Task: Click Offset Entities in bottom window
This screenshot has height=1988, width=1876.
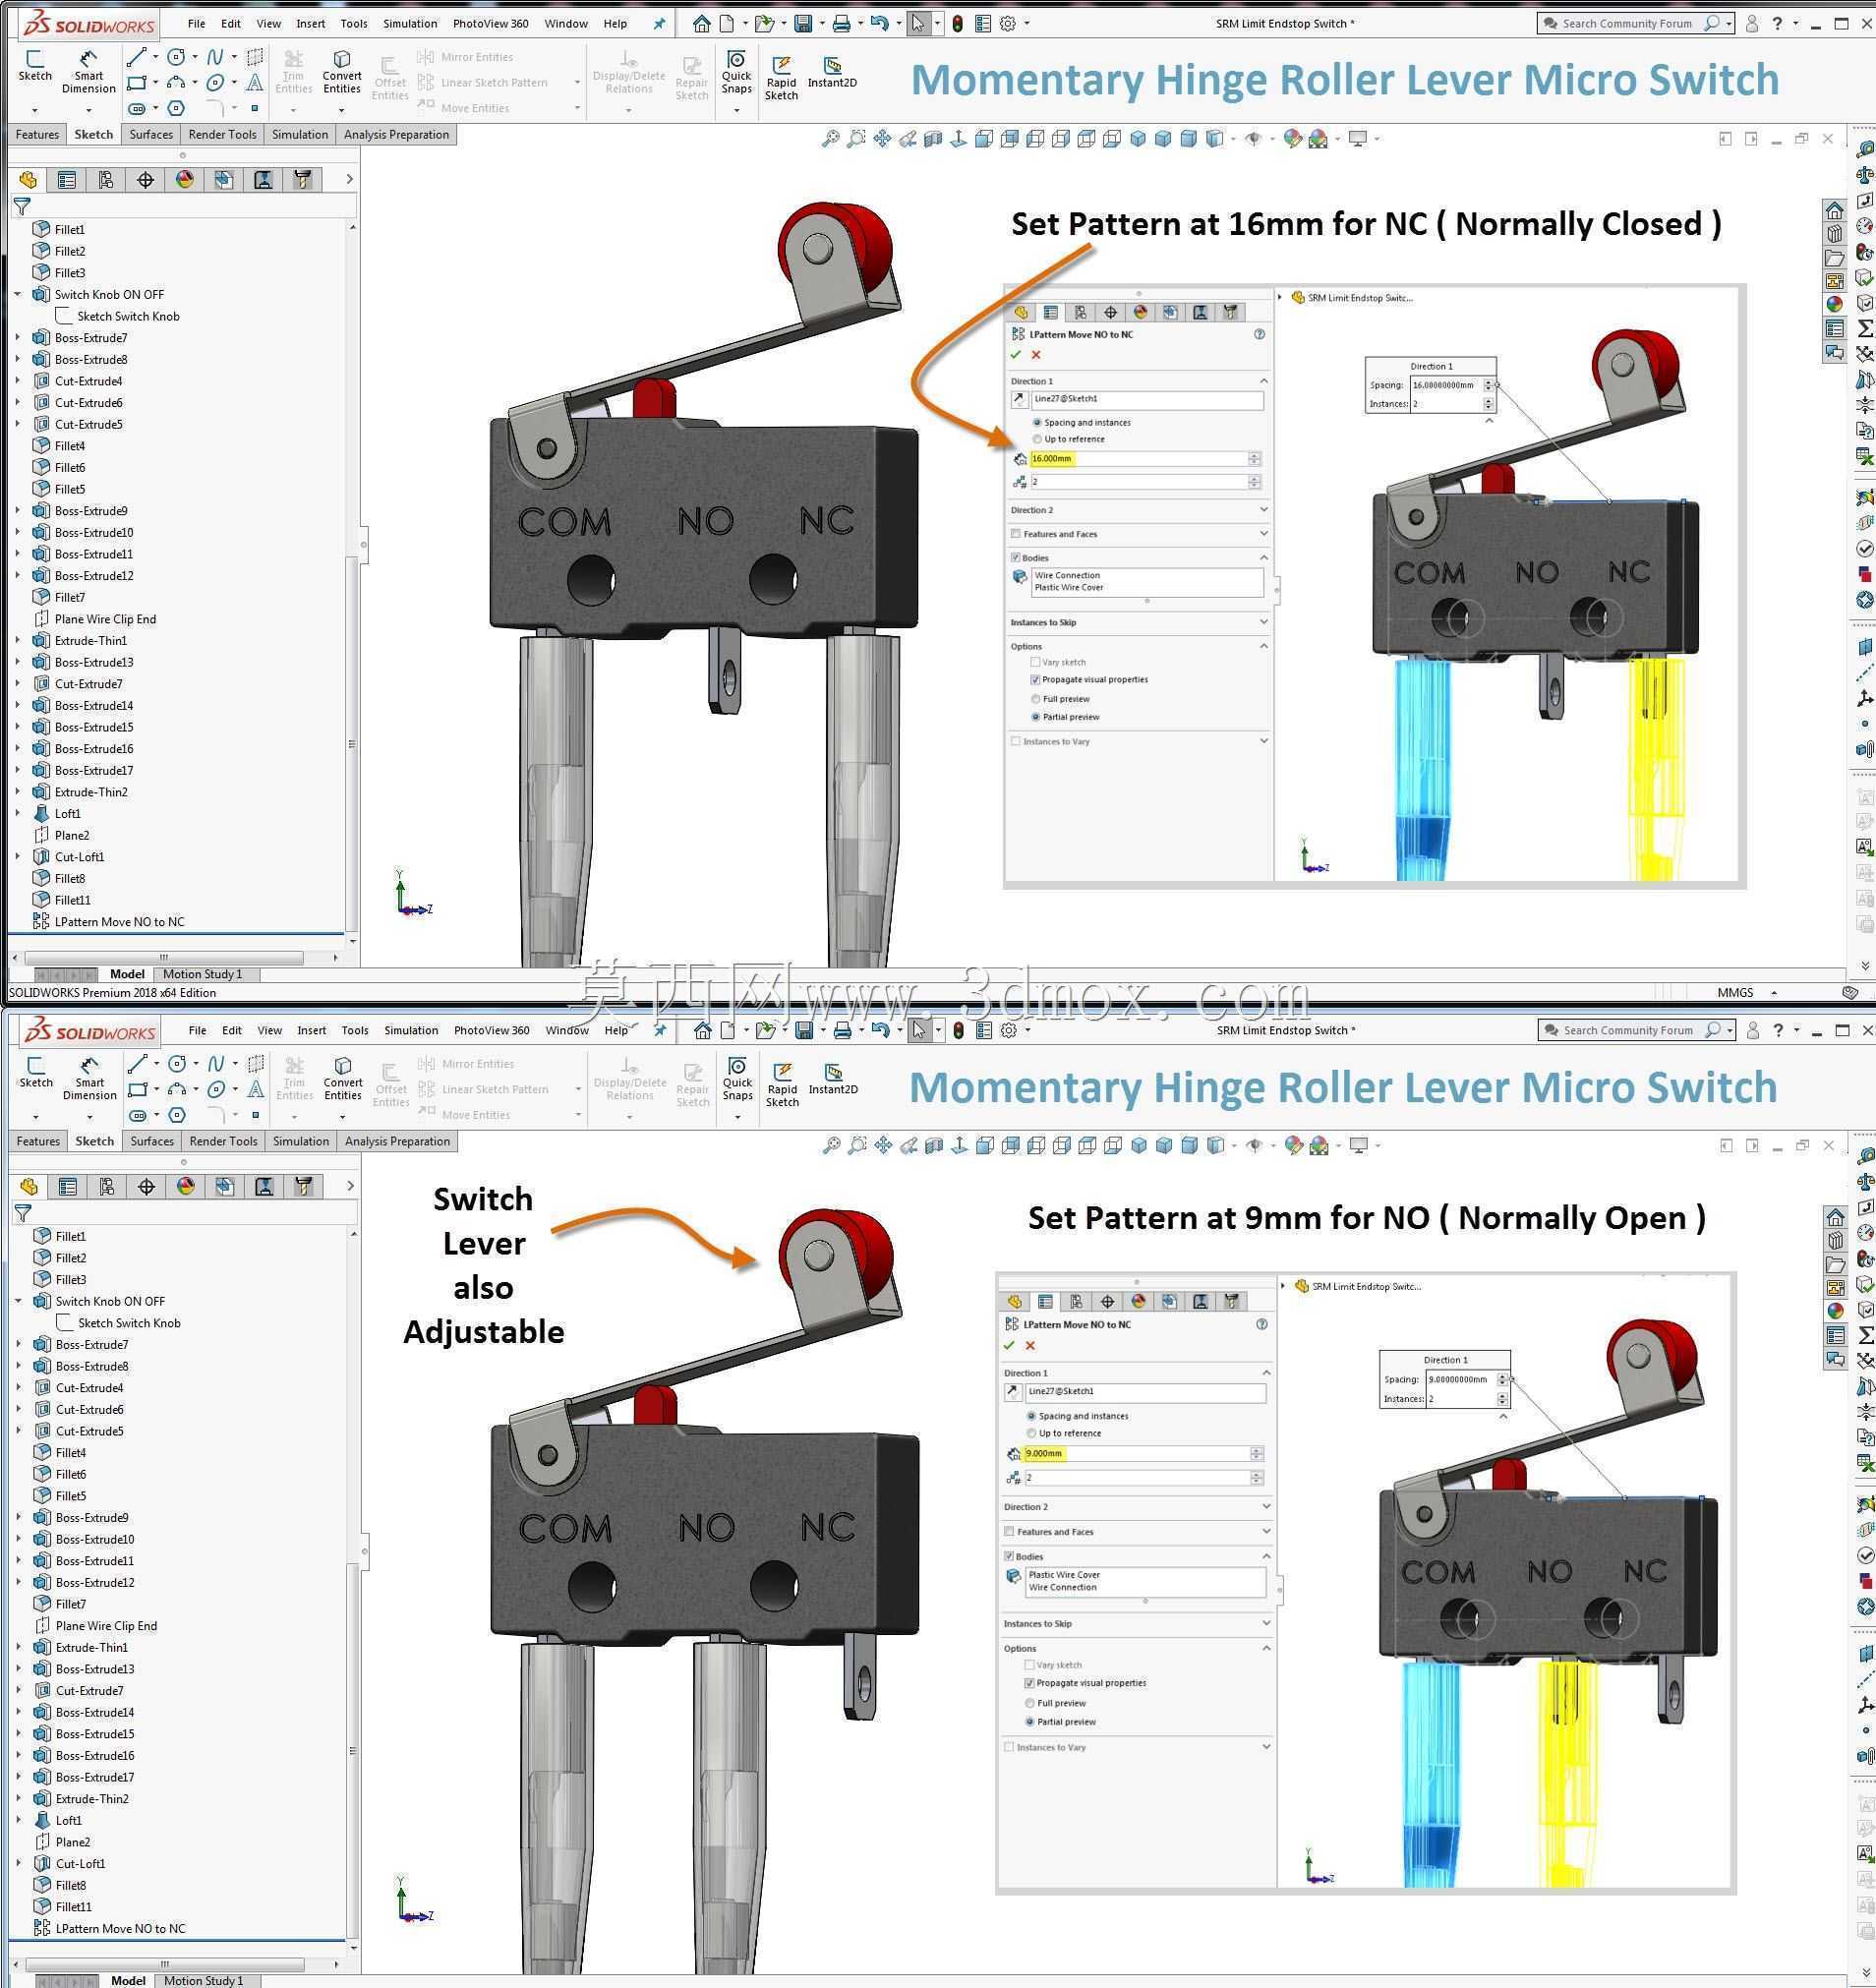Action: [x=391, y=1085]
